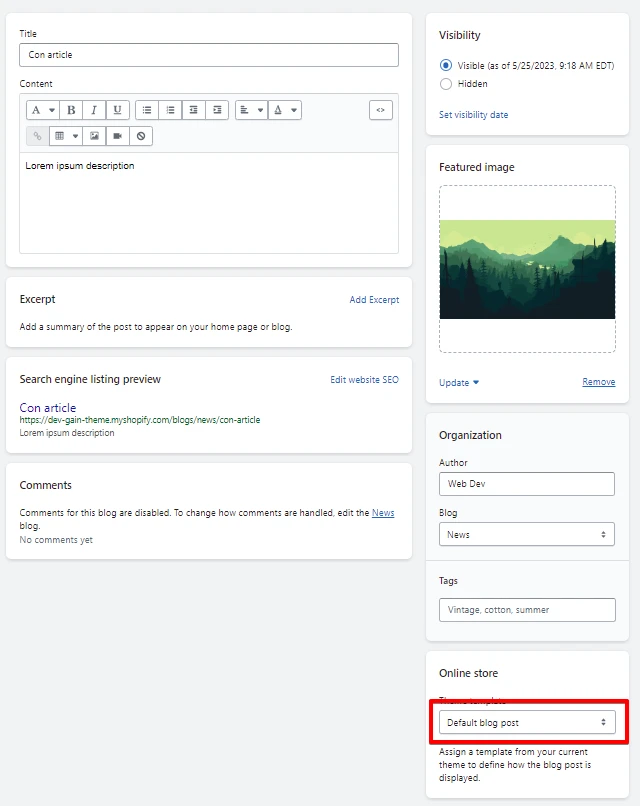Open the text formatting (A) dropdown

pos(43,110)
